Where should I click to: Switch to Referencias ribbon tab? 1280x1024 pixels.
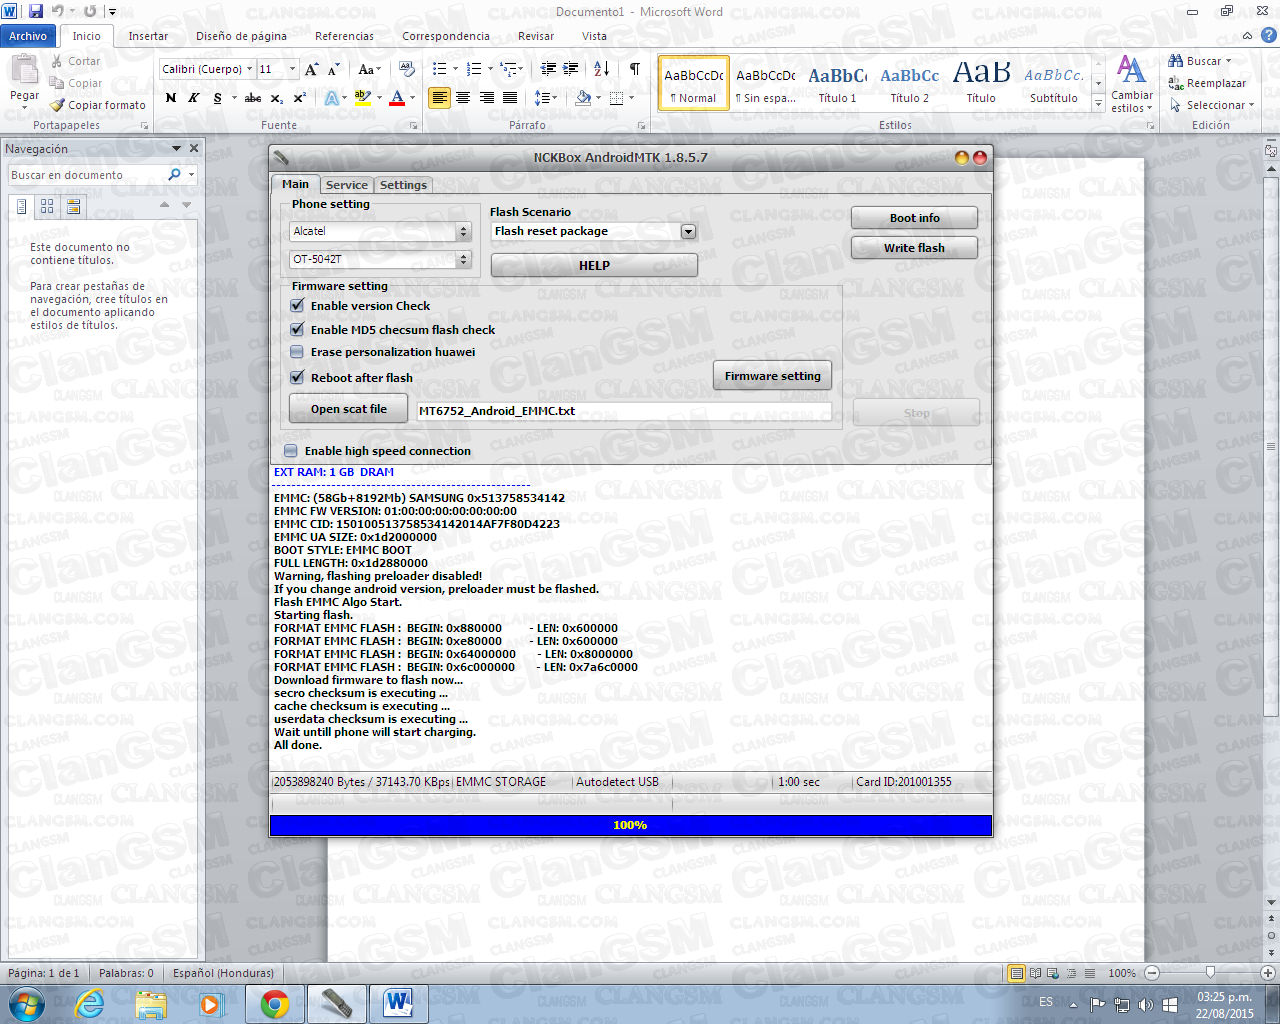pos(344,36)
